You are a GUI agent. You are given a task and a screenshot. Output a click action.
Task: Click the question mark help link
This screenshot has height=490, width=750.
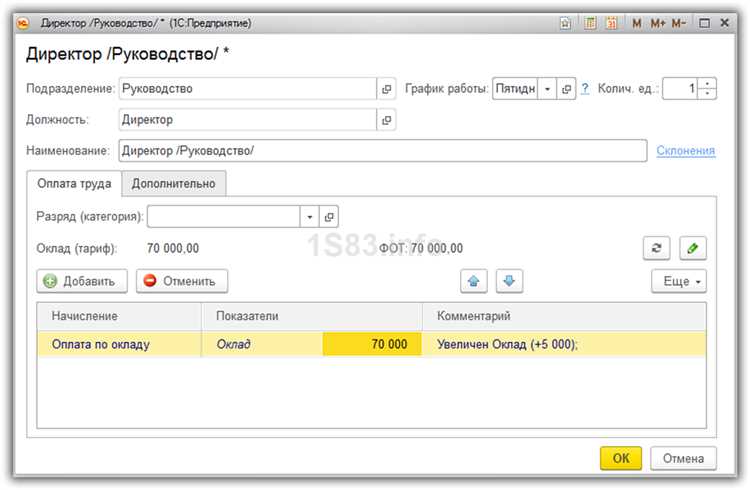click(x=585, y=89)
